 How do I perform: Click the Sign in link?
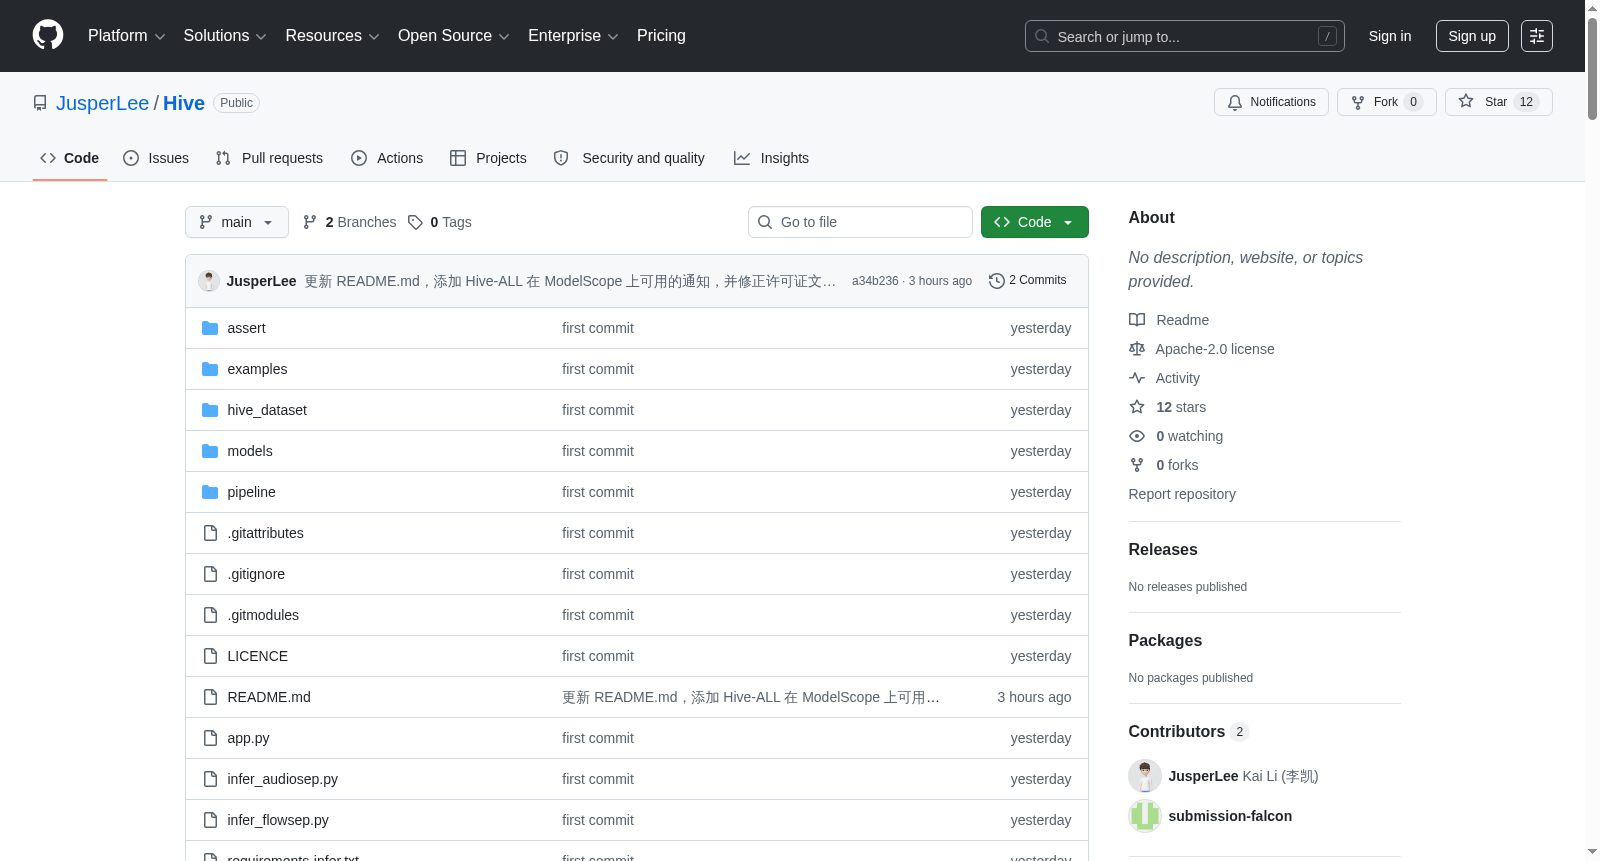(x=1390, y=36)
